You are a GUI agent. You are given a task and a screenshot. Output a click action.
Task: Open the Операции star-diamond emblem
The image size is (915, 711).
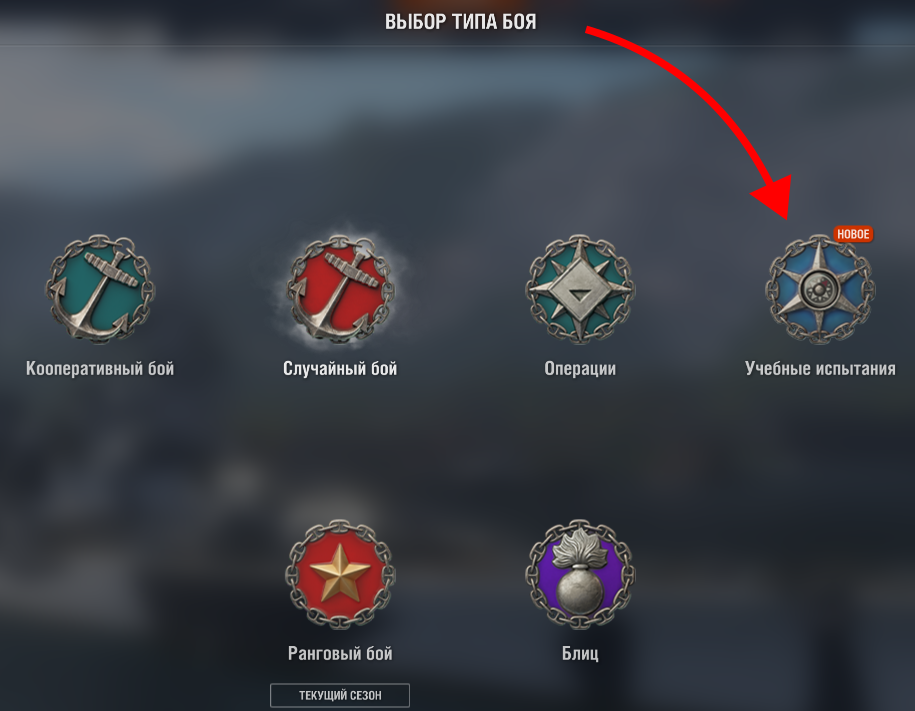click(x=580, y=289)
